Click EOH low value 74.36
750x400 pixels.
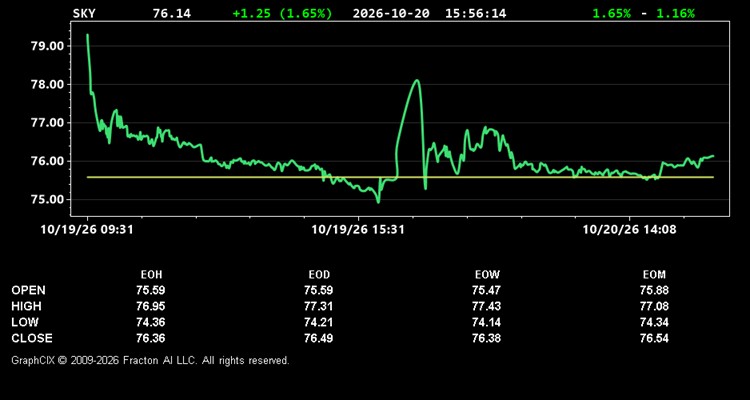click(x=151, y=322)
